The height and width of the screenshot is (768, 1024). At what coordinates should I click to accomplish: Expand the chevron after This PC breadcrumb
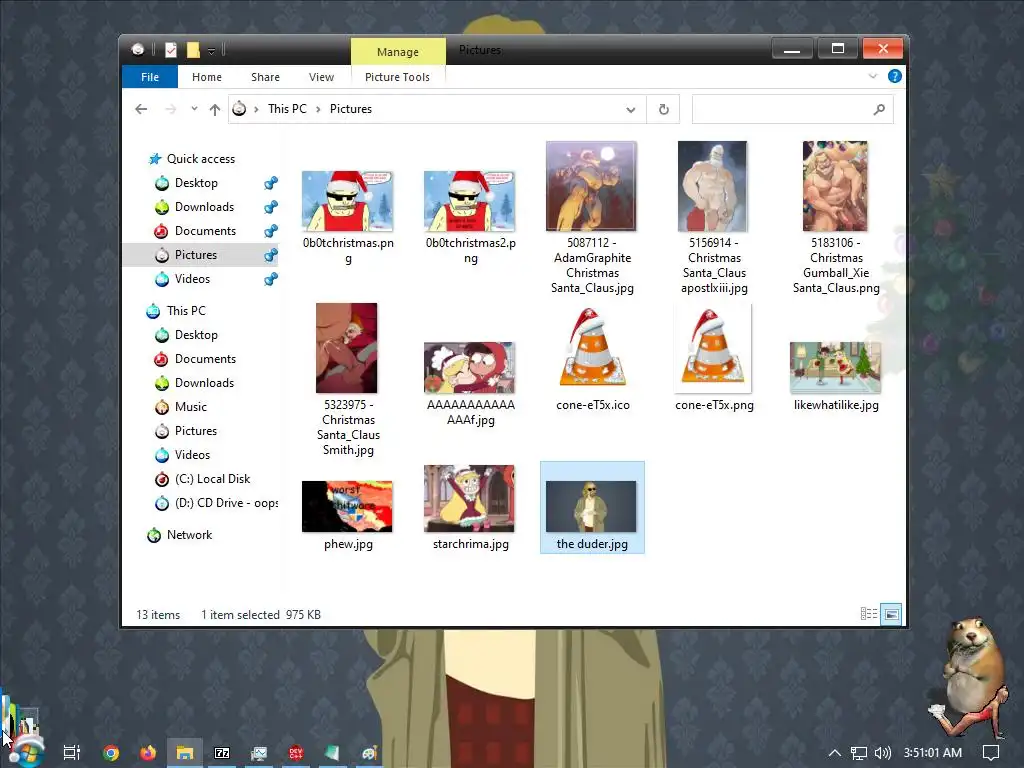pos(319,109)
